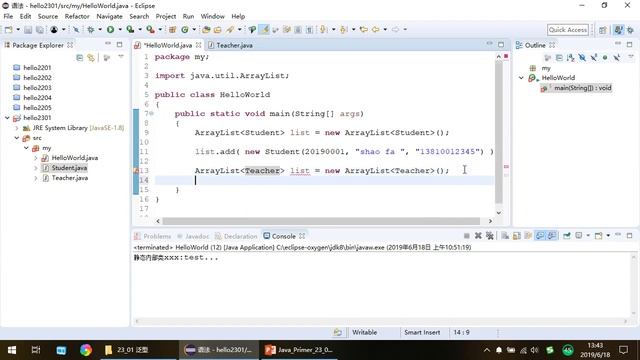Open the Windows Start menu
The width and height of the screenshot is (640, 360).
tap(12, 350)
